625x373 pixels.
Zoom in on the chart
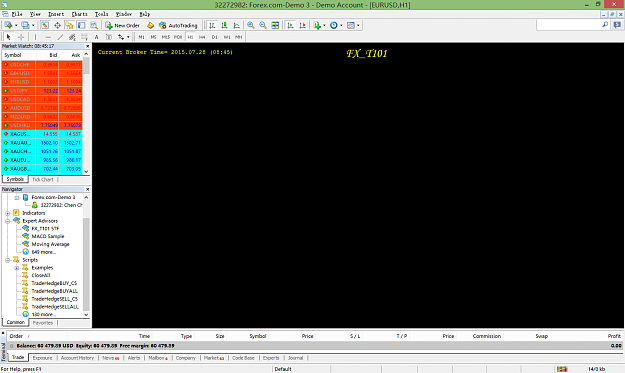click(250, 25)
